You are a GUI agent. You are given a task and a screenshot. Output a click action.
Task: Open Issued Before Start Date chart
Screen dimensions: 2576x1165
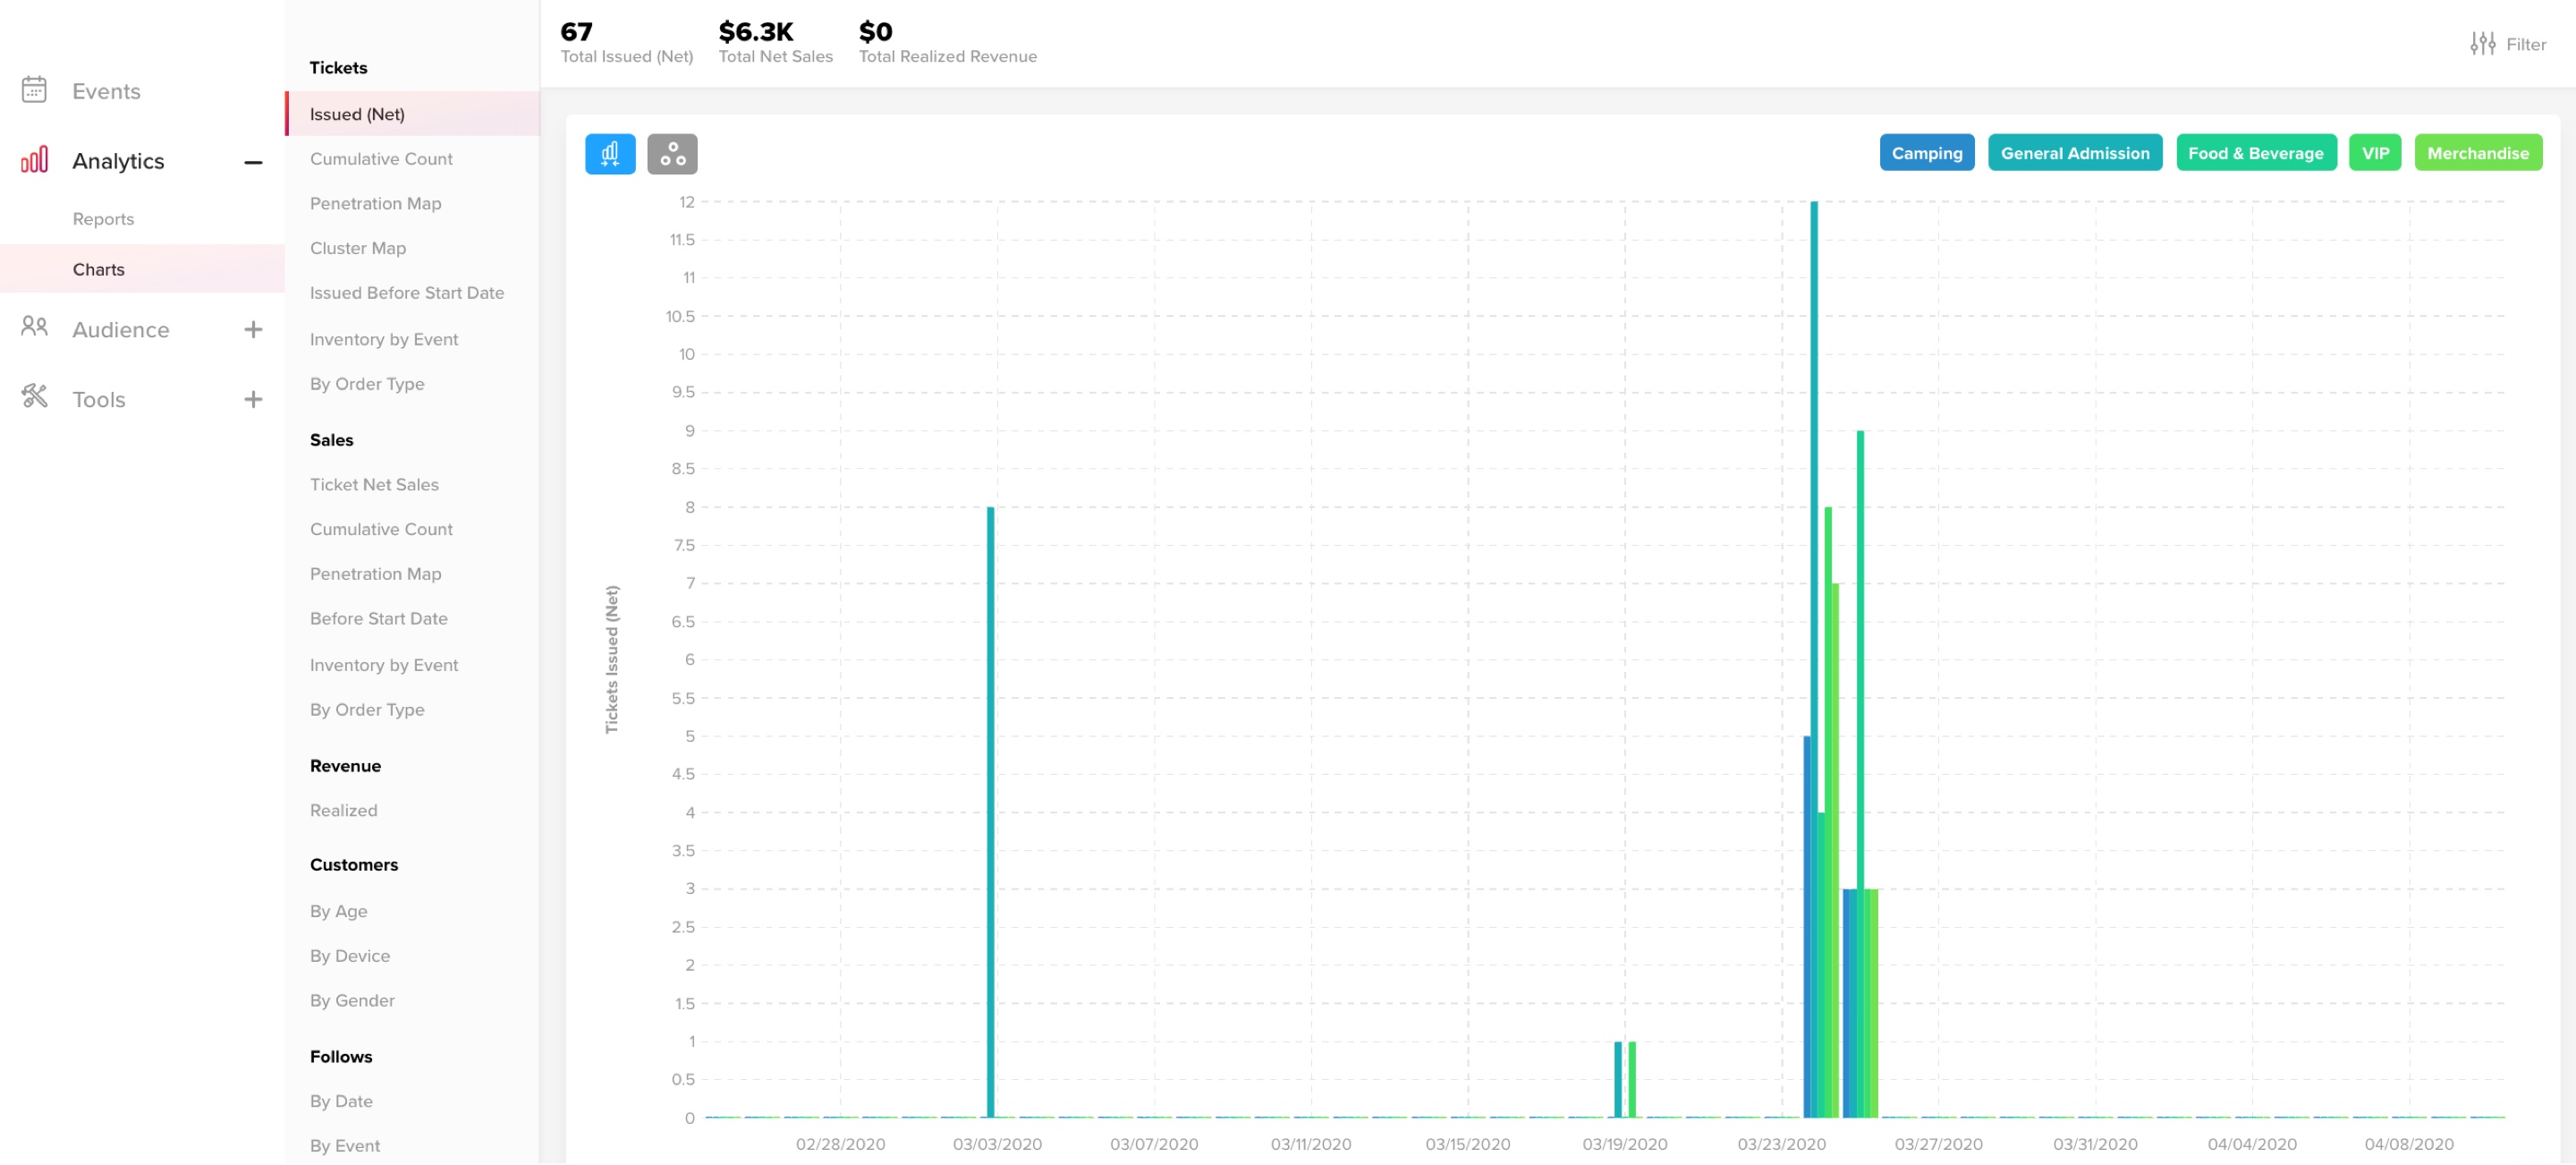point(406,293)
